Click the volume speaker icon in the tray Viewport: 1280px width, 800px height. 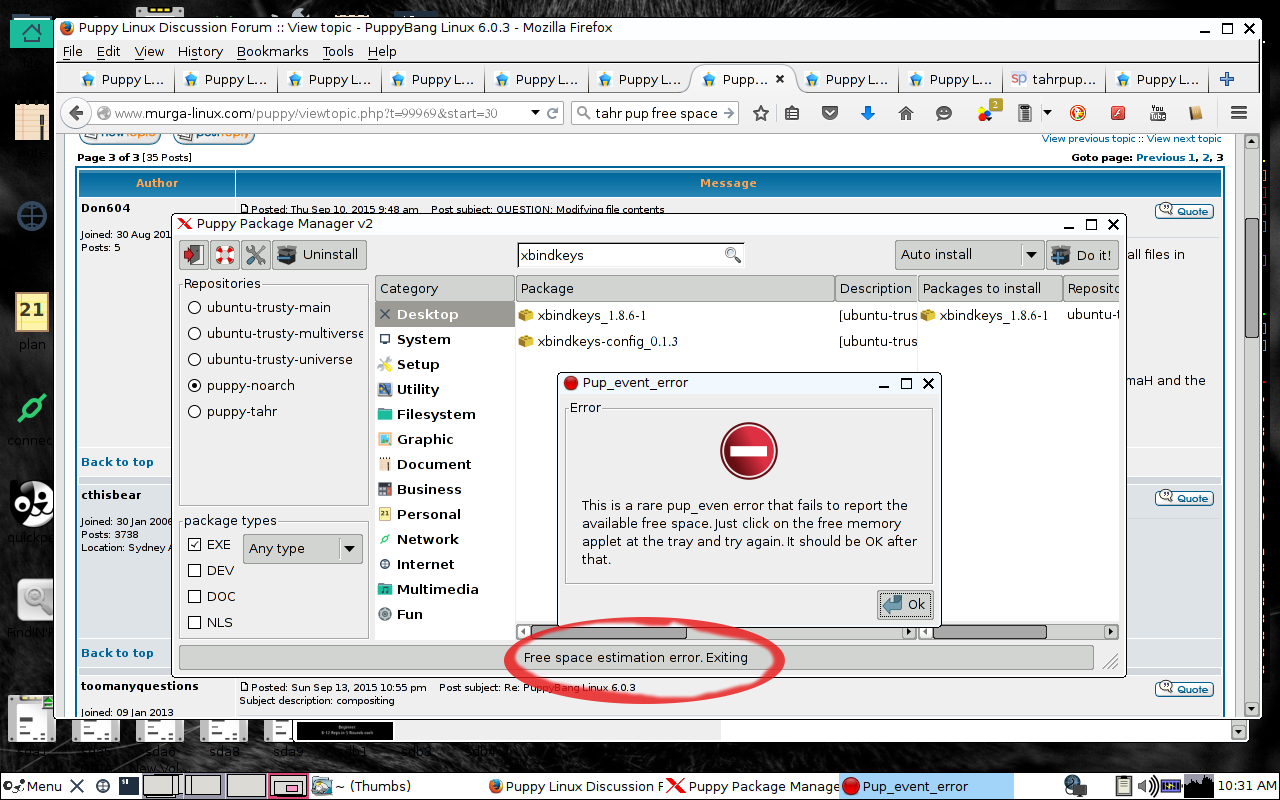coord(1148,786)
